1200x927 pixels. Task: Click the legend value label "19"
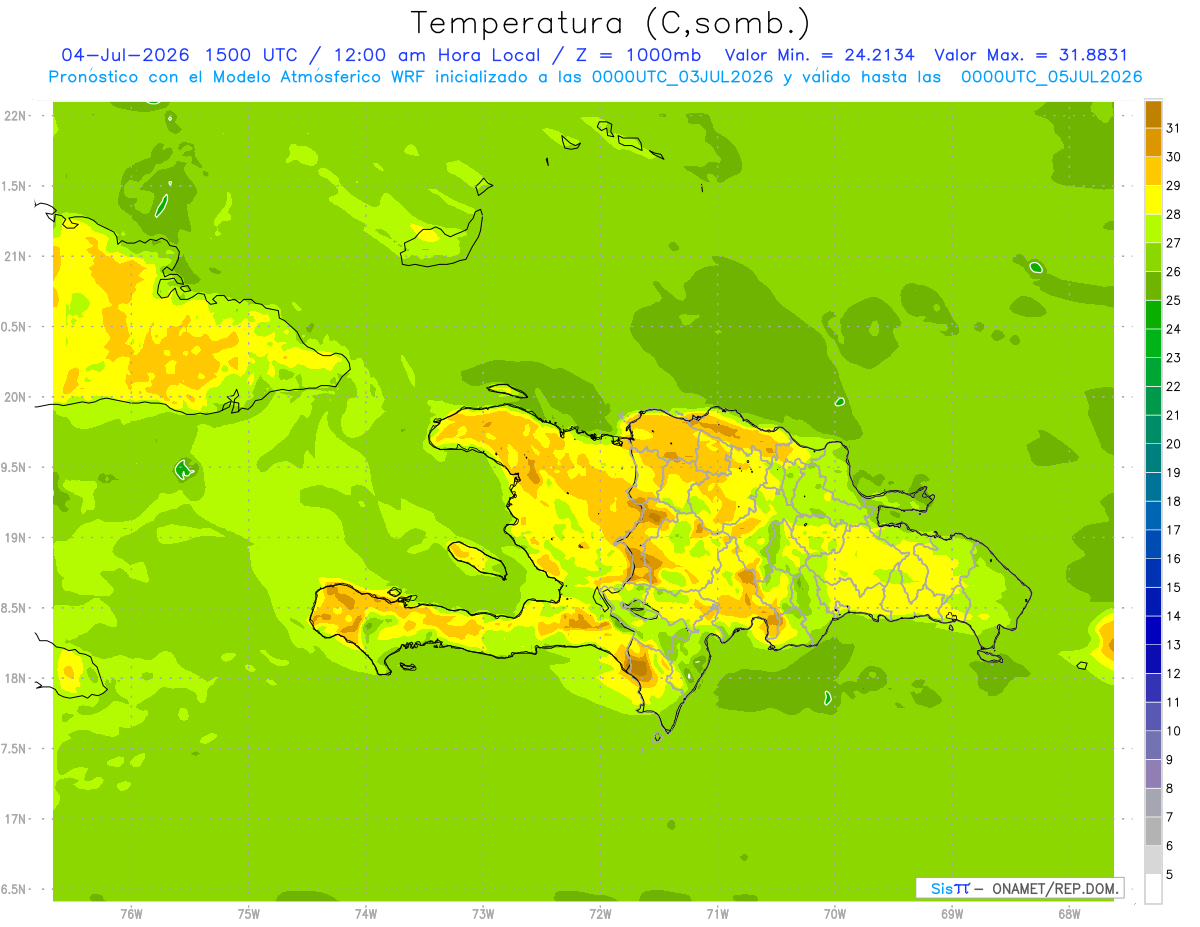[1173, 472]
